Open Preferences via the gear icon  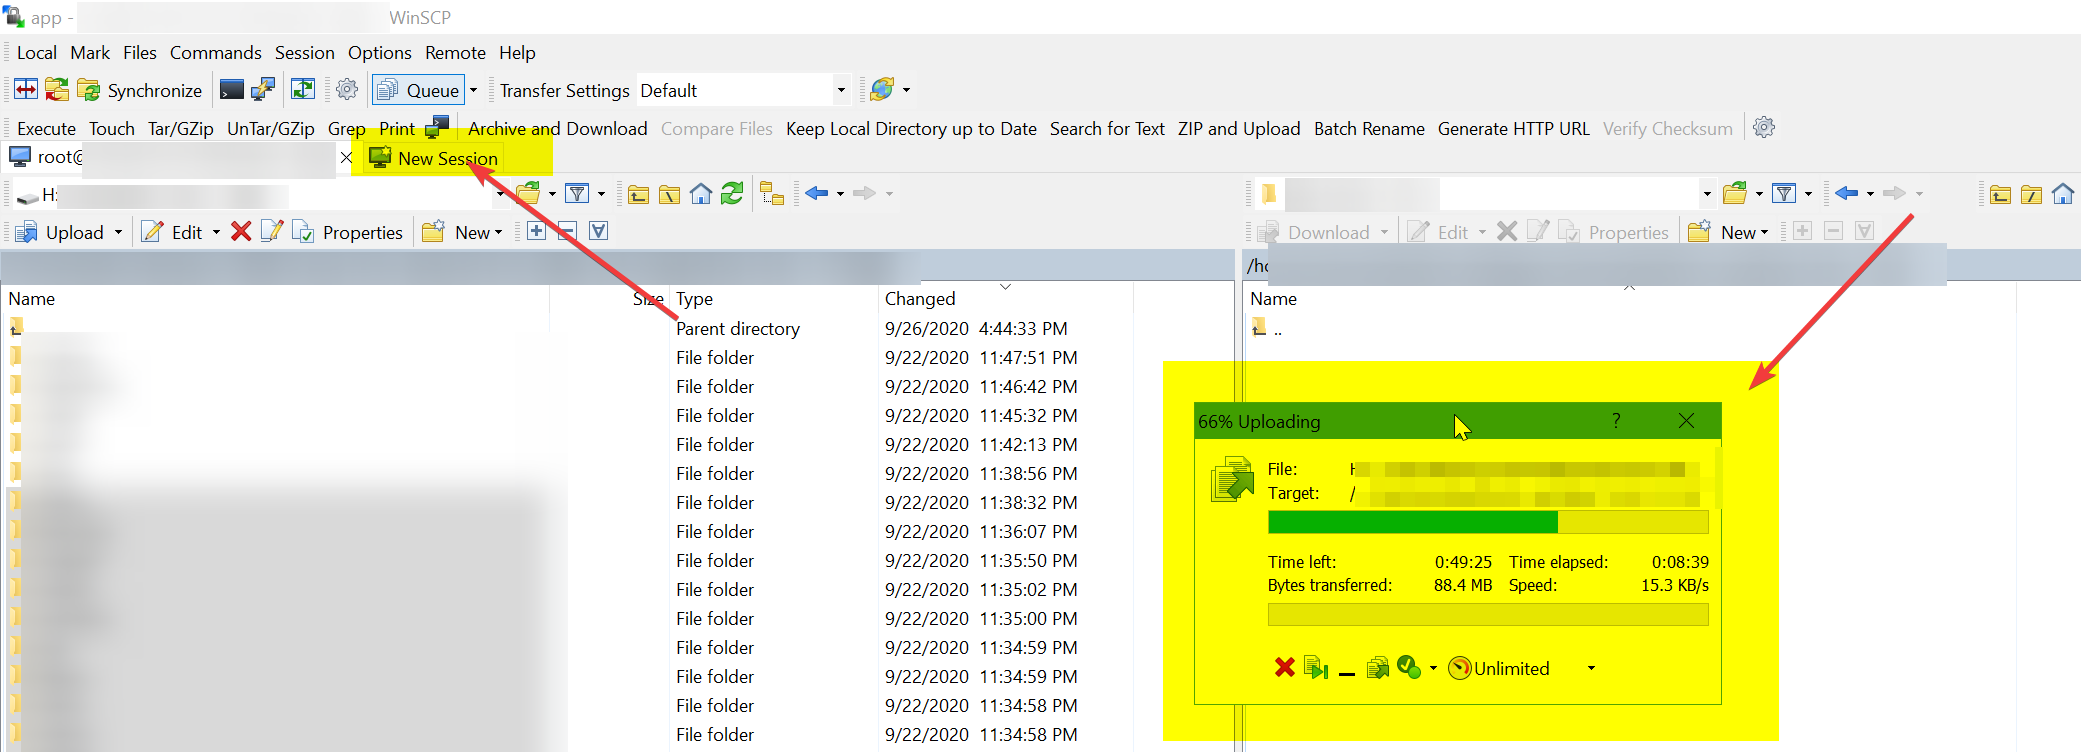(x=347, y=90)
